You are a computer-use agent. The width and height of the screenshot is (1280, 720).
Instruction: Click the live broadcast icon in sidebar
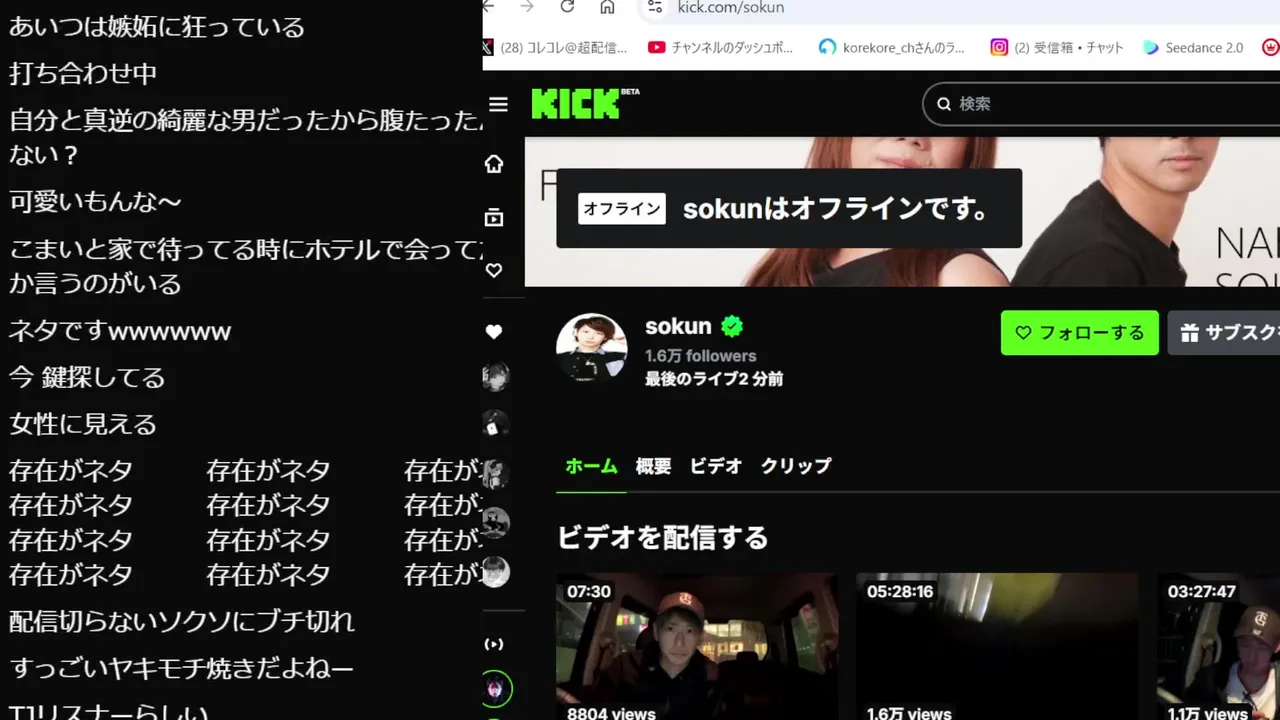coord(494,644)
